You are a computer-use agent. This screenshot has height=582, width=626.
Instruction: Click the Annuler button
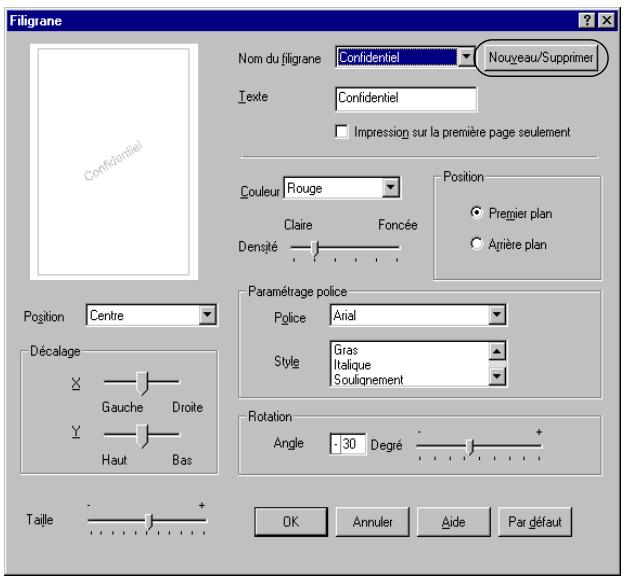[372, 522]
